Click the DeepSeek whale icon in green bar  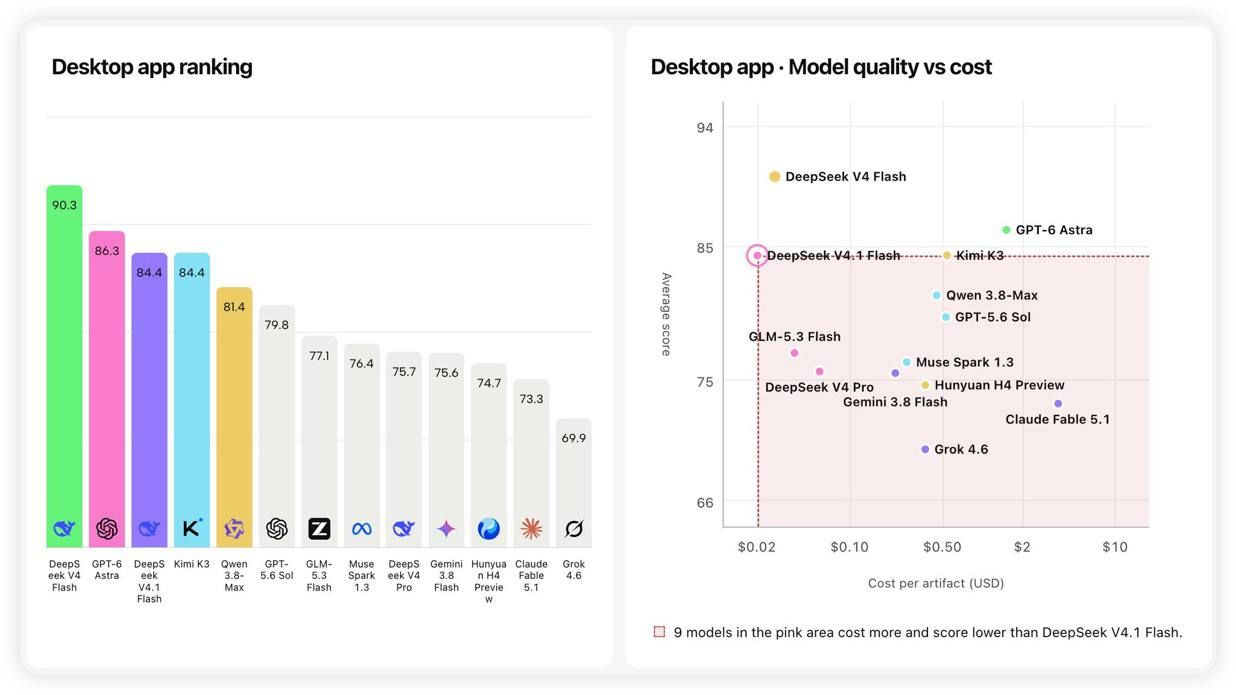(64, 529)
